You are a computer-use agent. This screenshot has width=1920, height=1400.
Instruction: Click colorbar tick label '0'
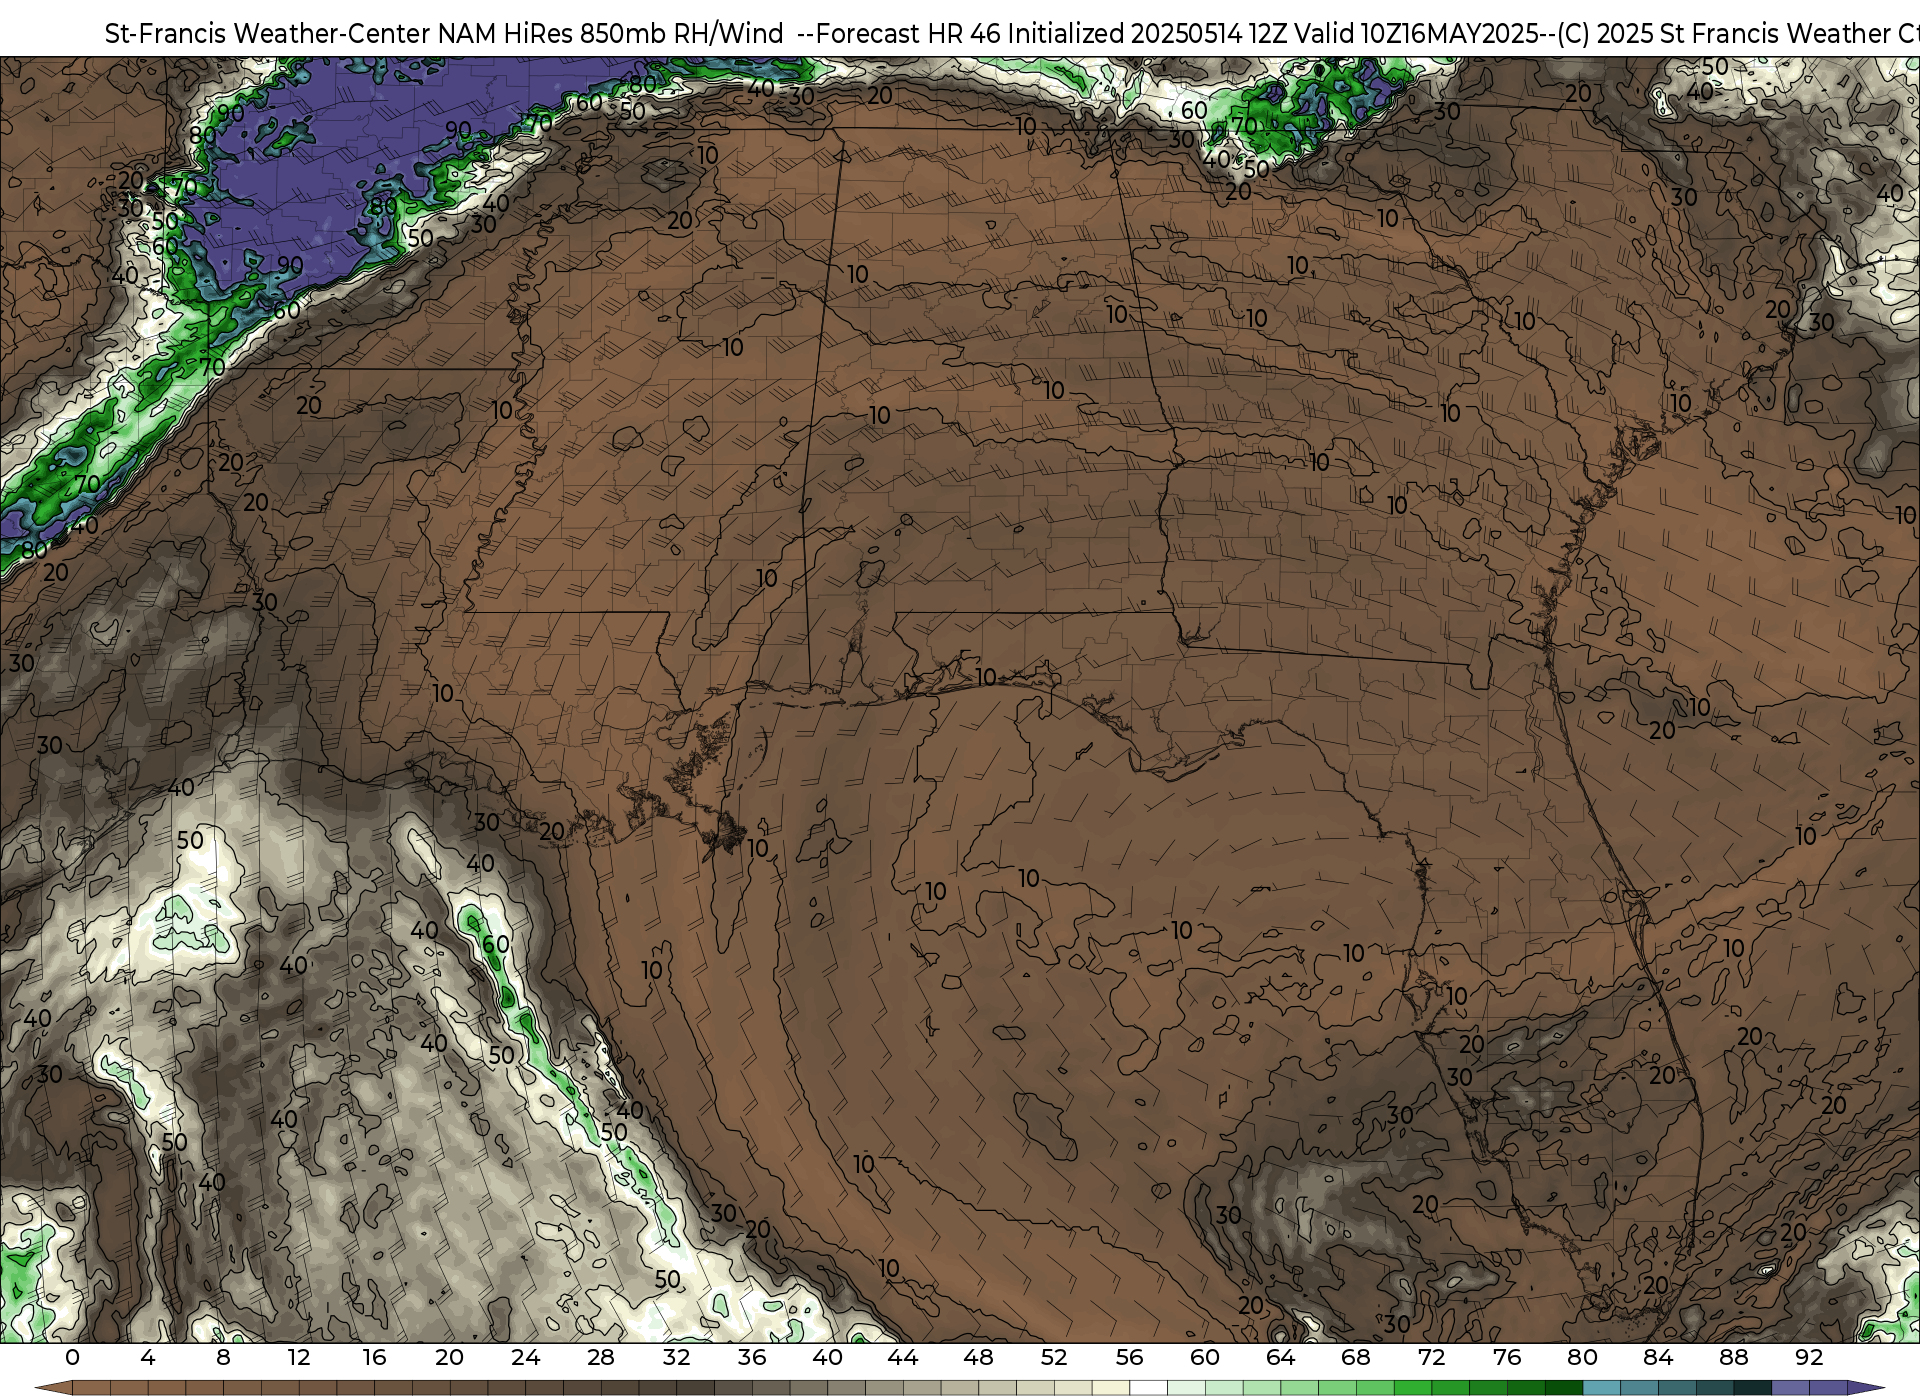click(x=72, y=1357)
